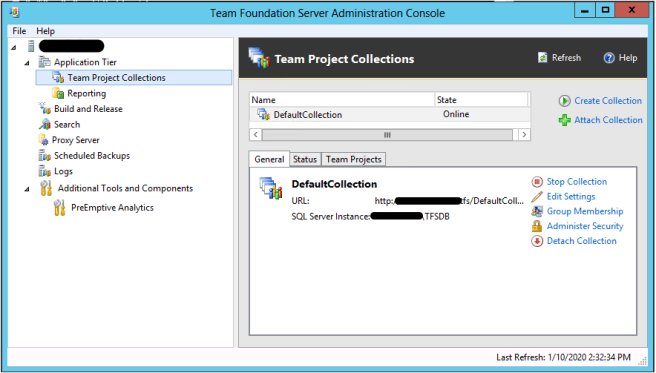Click the PreEmptive Analytics icon
The height and width of the screenshot is (373, 656).
60,207
